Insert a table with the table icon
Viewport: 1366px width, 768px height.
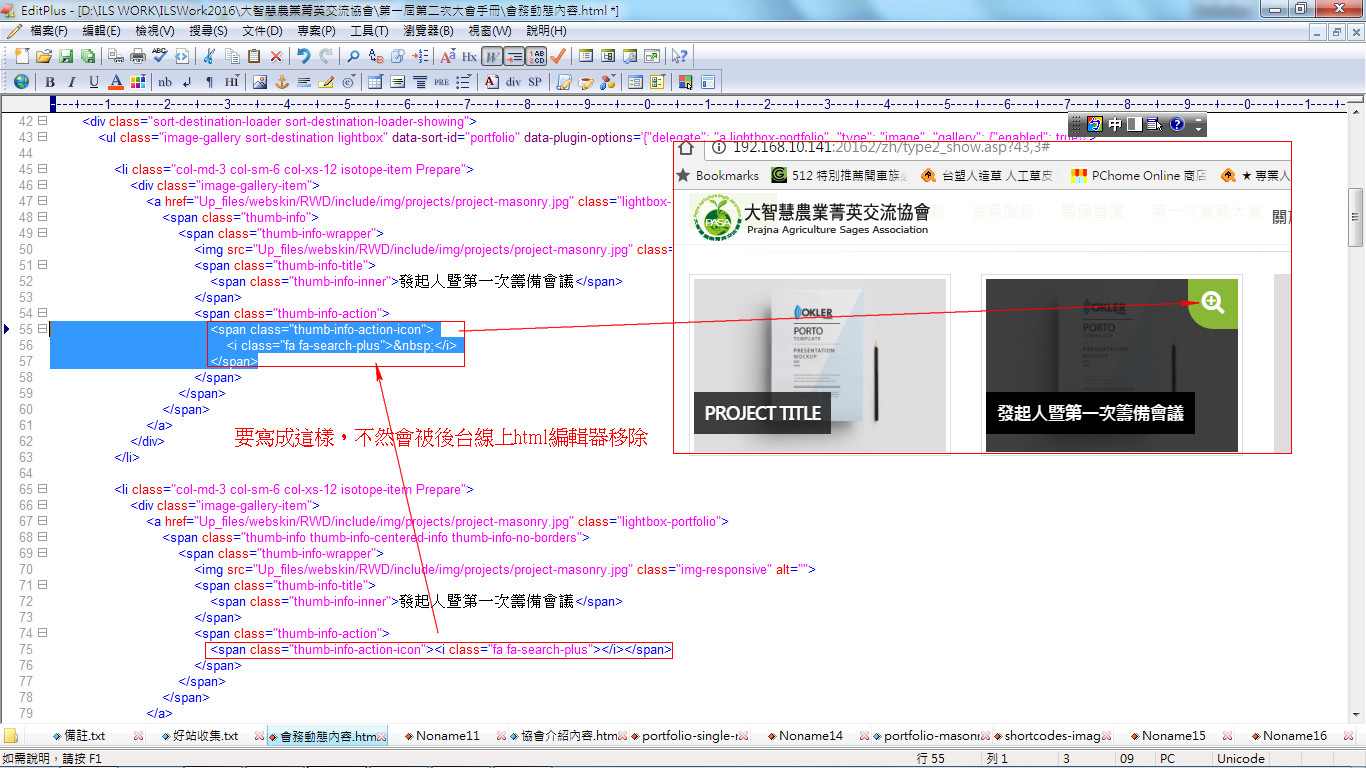pyautogui.click(x=377, y=81)
